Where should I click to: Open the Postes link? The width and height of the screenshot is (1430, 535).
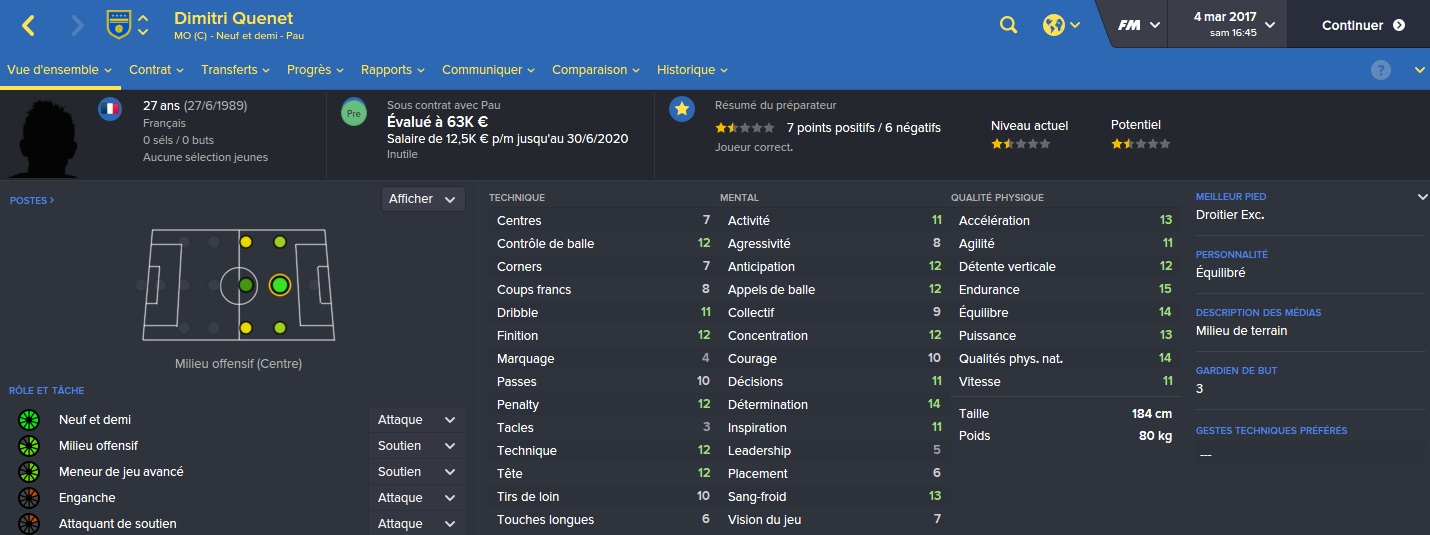[x=32, y=200]
